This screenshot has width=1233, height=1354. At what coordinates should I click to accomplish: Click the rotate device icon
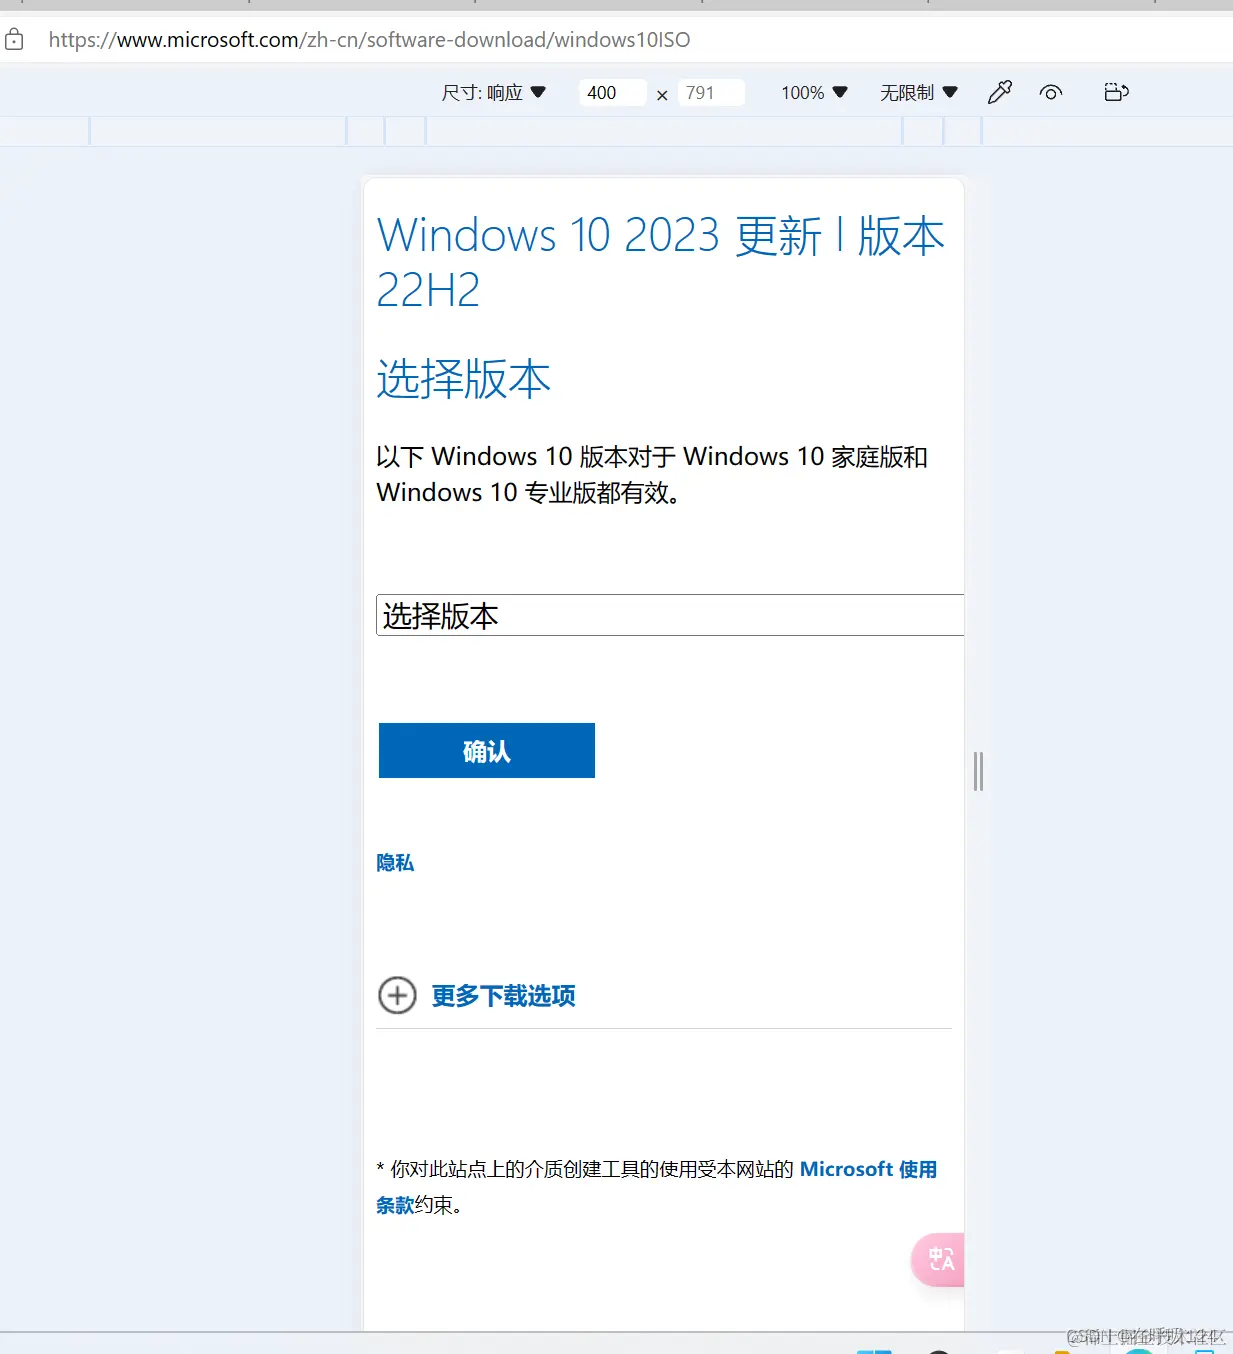1116,92
